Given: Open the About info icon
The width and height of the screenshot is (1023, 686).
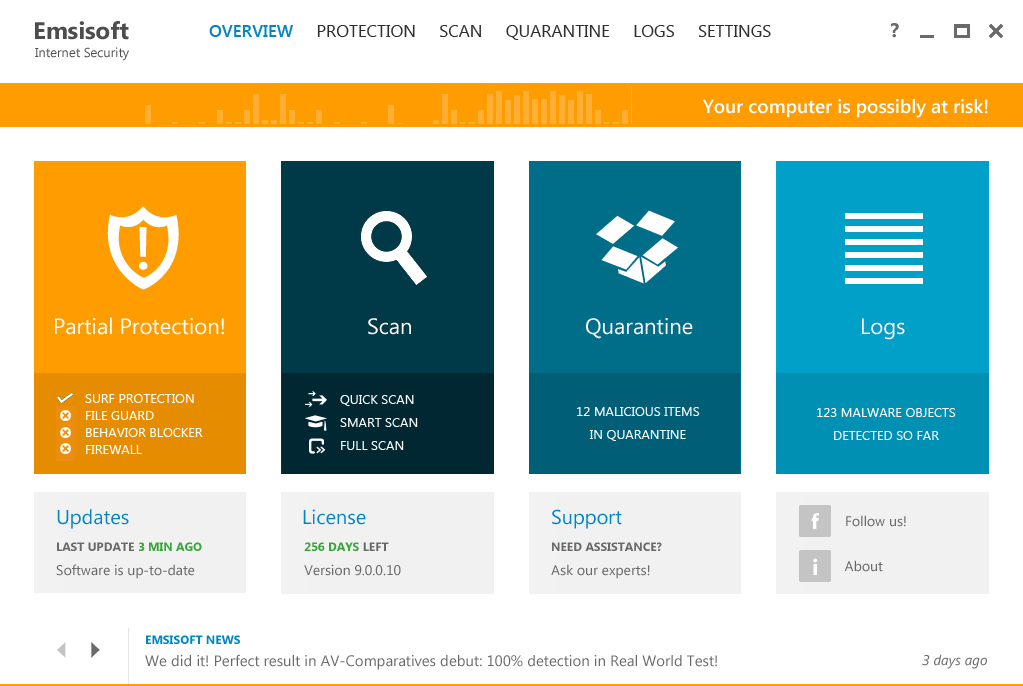Looking at the screenshot, I should click(815, 566).
